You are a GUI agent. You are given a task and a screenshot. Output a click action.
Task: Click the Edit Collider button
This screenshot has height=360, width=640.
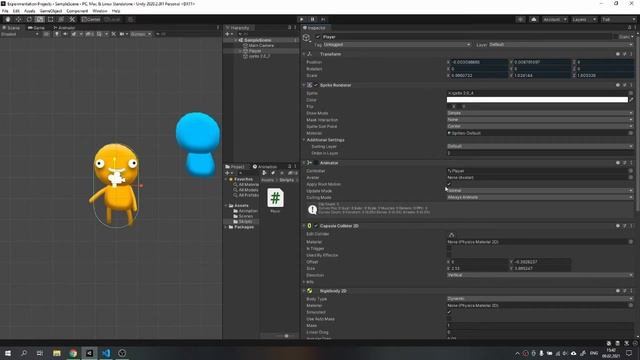(451, 235)
